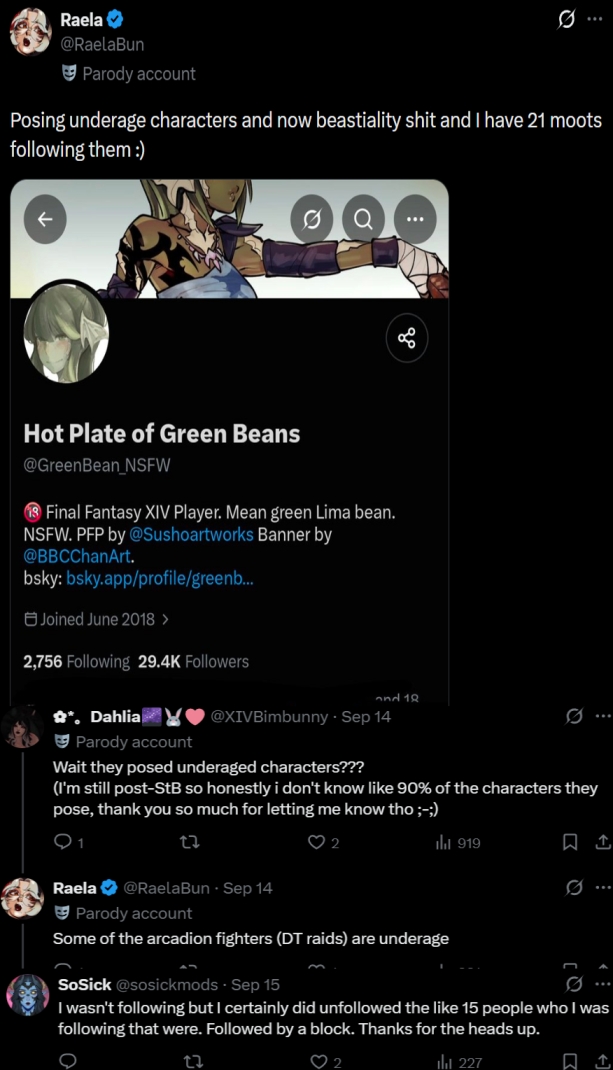The width and height of the screenshot is (613, 1070).
Task: Tap the back arrow on profile banner
Action: pyautogui.click(x=45, y=218)
